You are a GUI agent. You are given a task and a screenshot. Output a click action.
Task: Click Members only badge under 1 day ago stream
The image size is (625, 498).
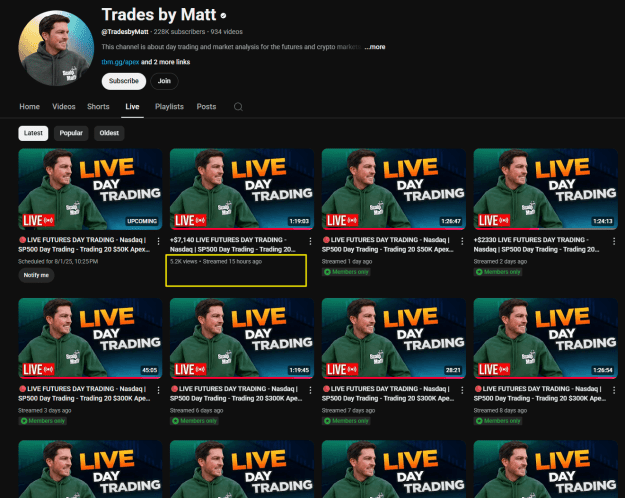click(x=346, y=272)
